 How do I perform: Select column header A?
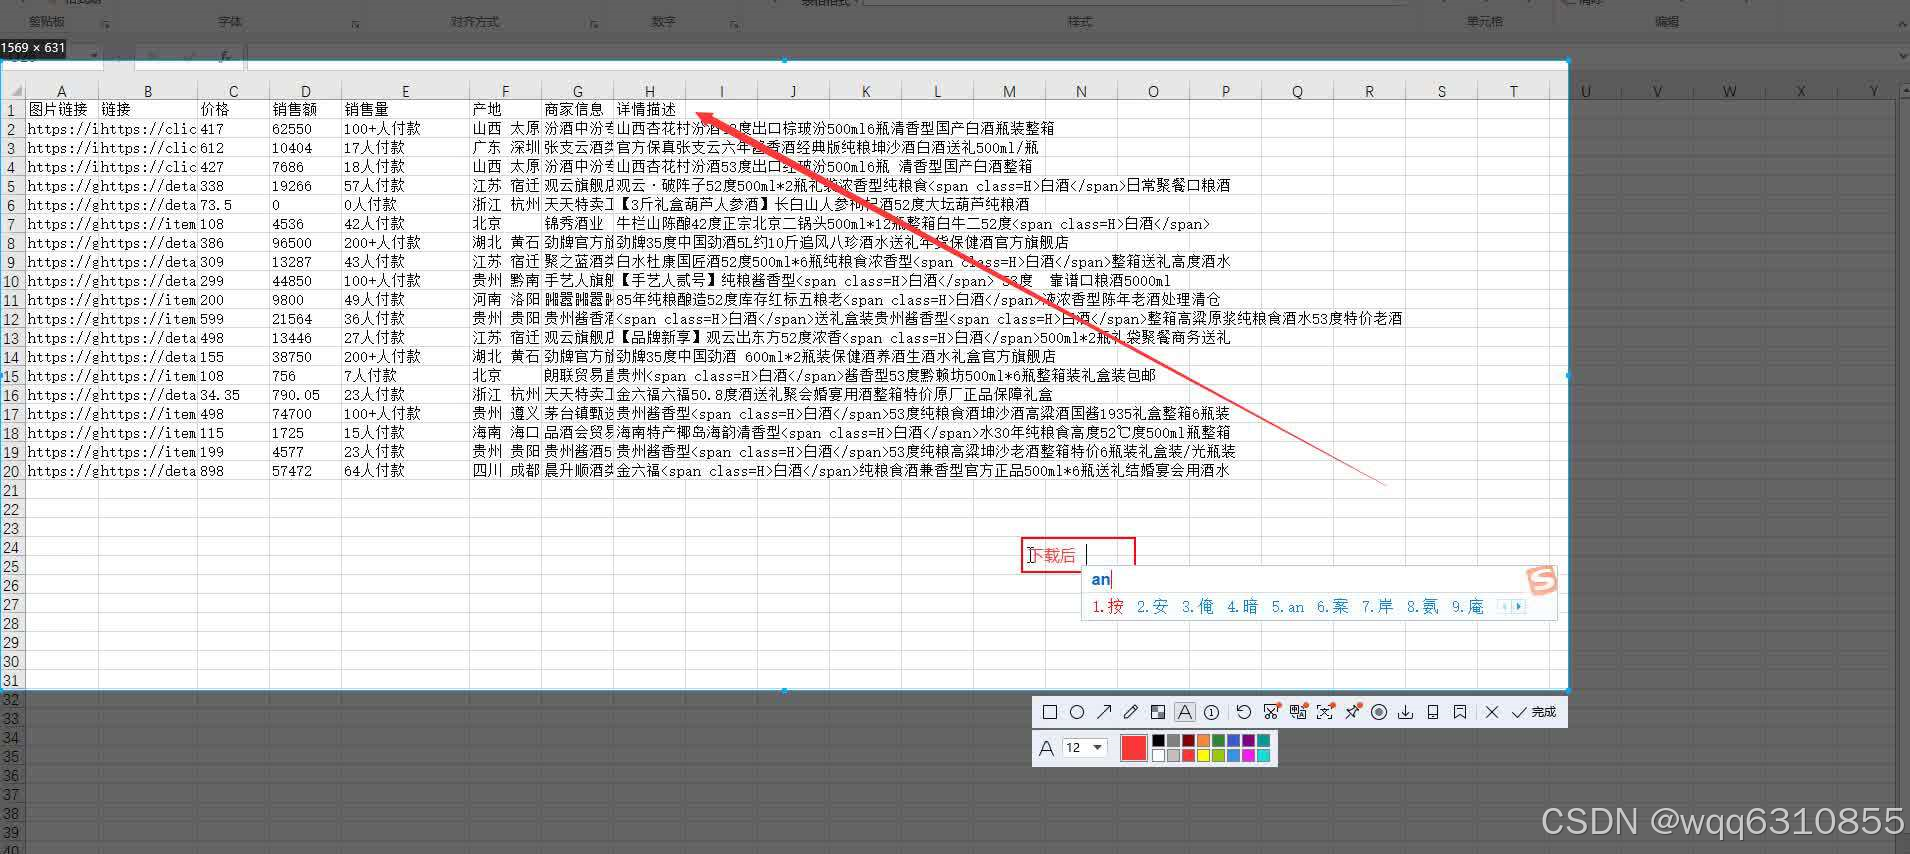(62, 91)
